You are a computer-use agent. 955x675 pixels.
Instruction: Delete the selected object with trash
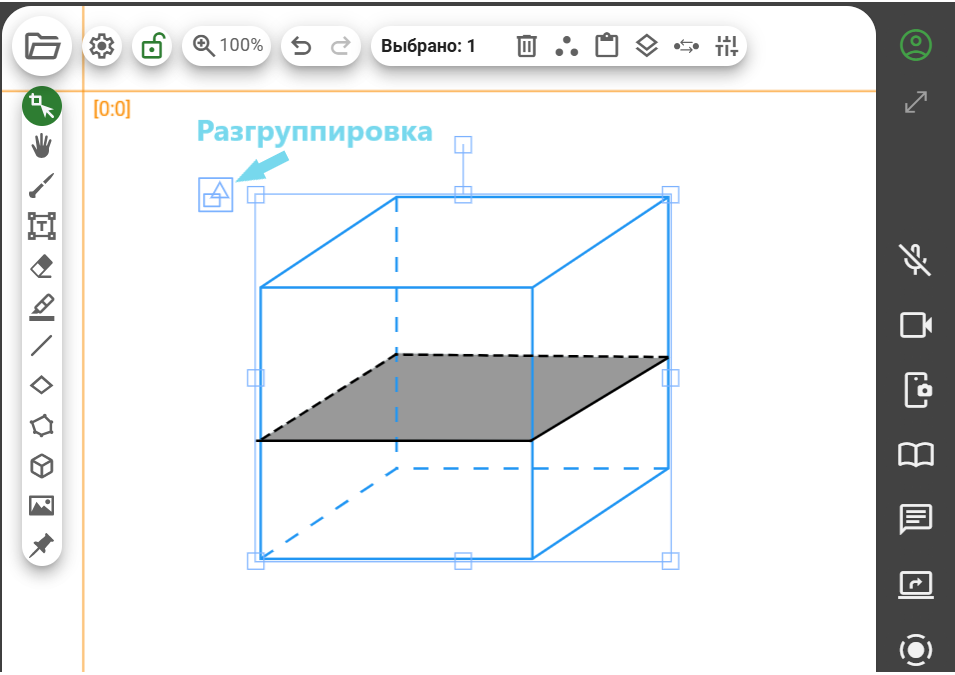coord(527,46)
